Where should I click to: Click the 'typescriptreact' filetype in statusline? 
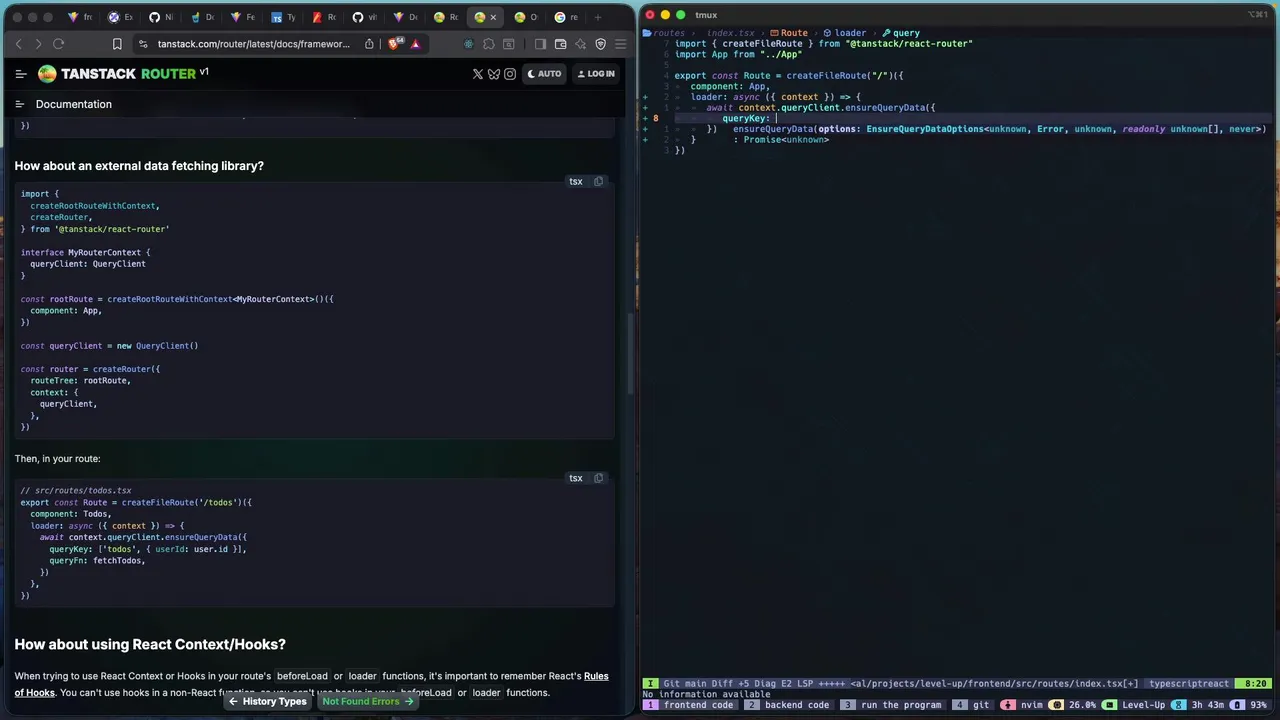coord(1189,684)
